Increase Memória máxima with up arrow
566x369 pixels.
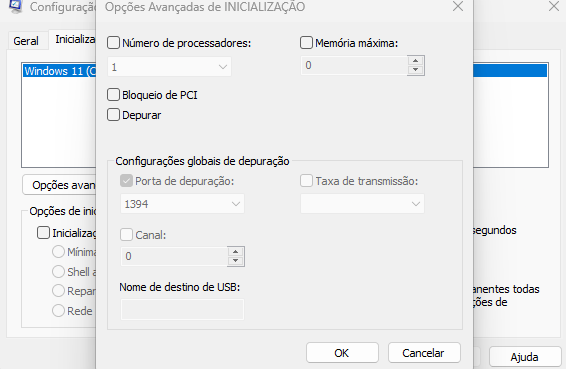[x=415, y=61]
